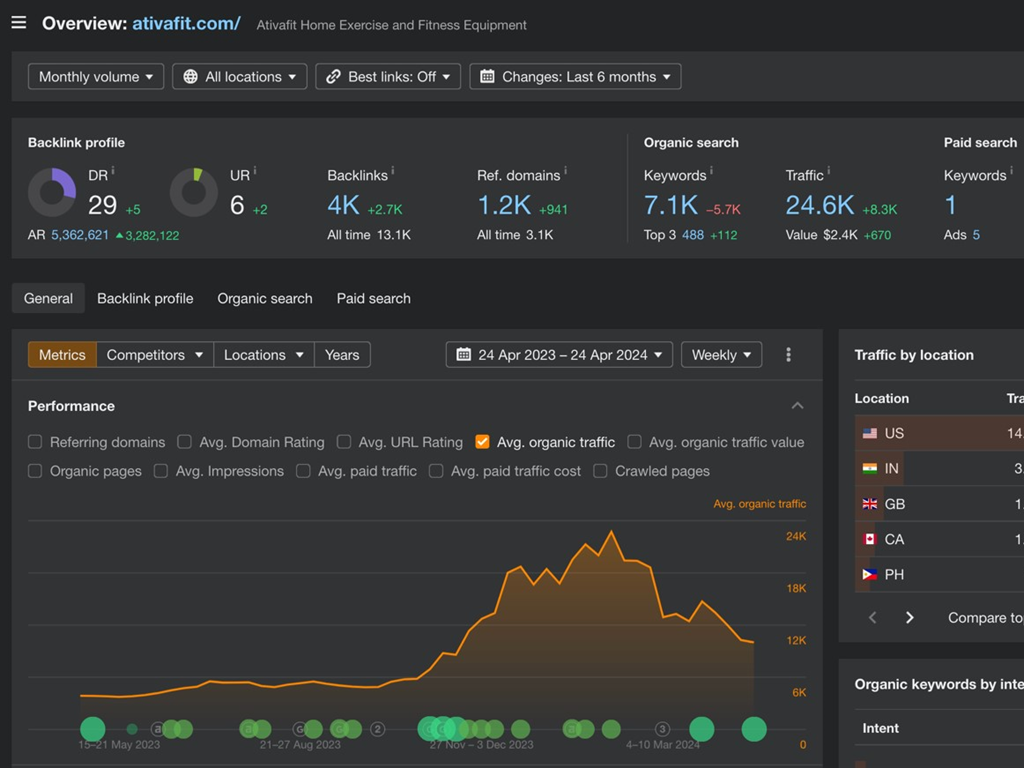Click Traffic info icon
The image size is (1024, 768).
[829, 170]
